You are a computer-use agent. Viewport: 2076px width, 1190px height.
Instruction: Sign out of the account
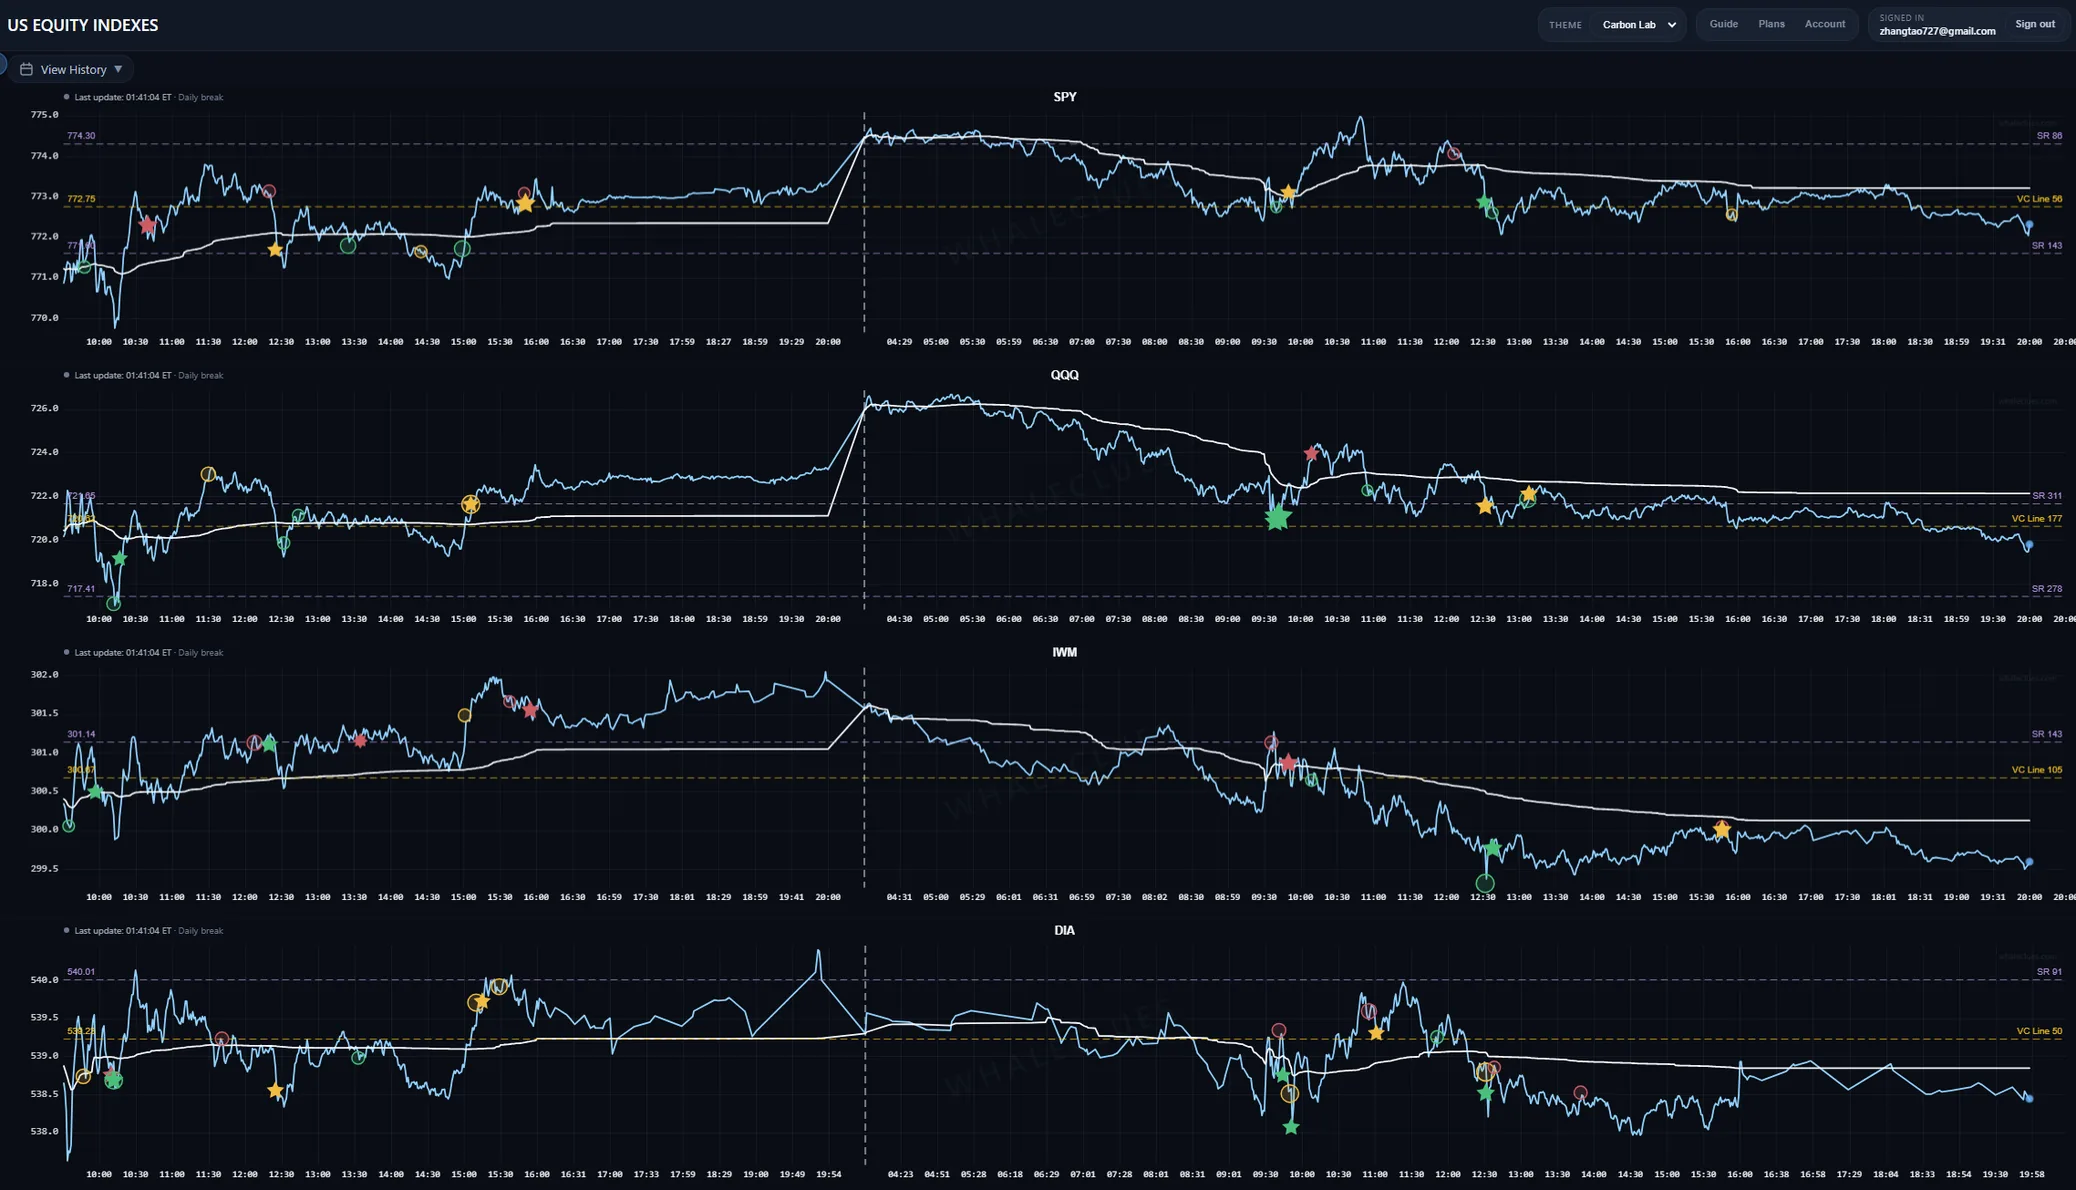click(2035, 24)
